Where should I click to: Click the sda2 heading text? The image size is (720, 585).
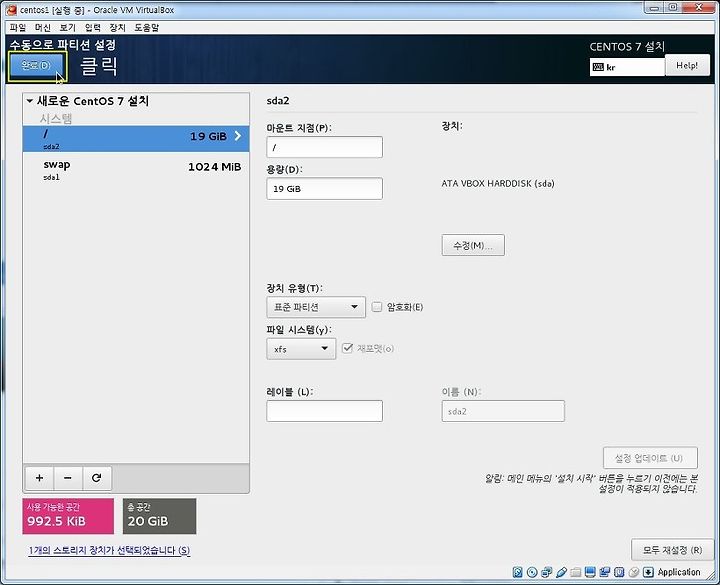click(278, 101)
